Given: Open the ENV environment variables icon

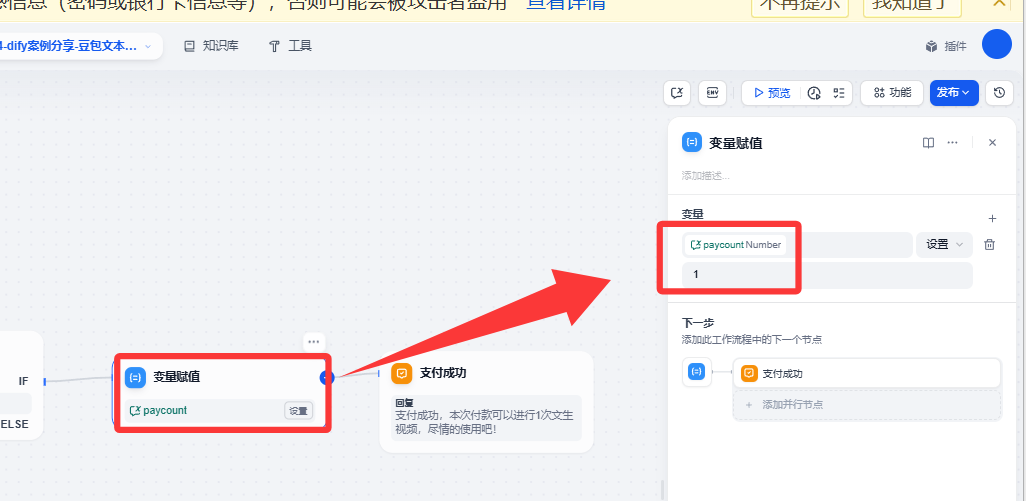Looking at the screenshot, I should [713, 93].
